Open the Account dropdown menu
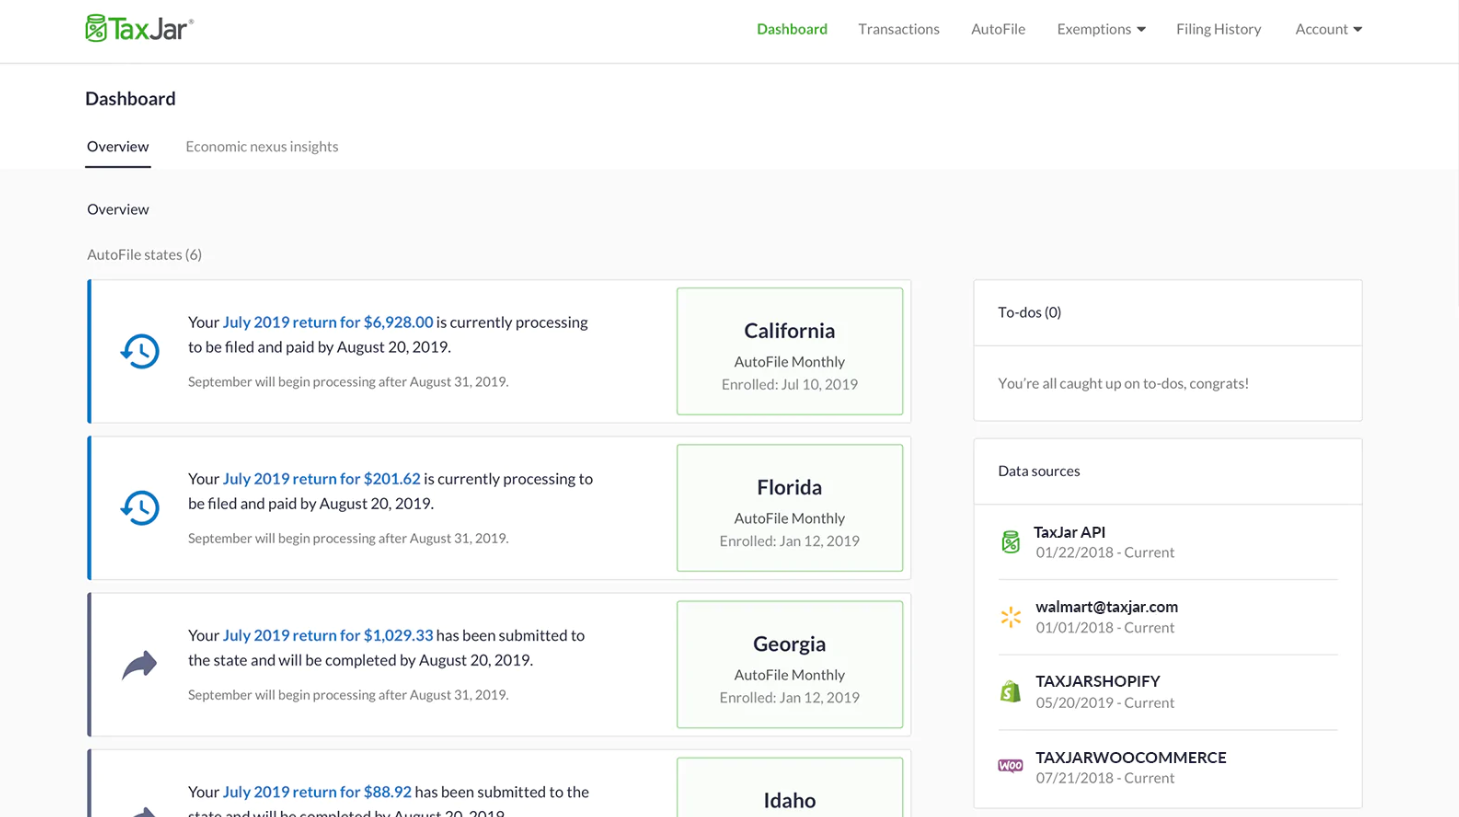The height and width of the screenshot is (817, 1459). [x=1328, y=29]
